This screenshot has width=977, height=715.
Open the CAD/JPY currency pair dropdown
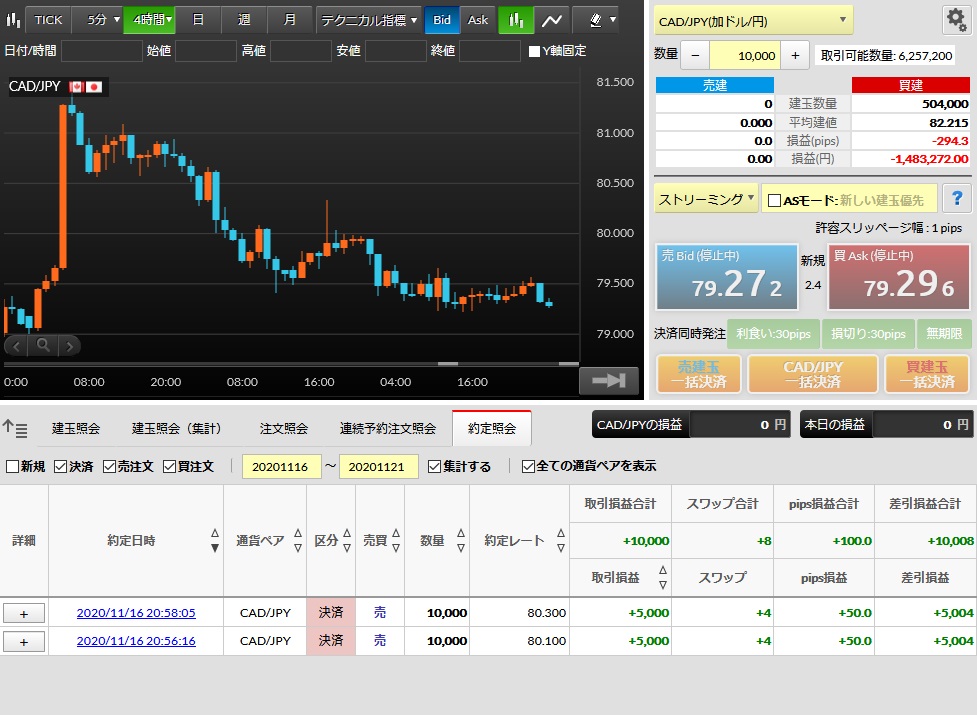pos(753,21)
